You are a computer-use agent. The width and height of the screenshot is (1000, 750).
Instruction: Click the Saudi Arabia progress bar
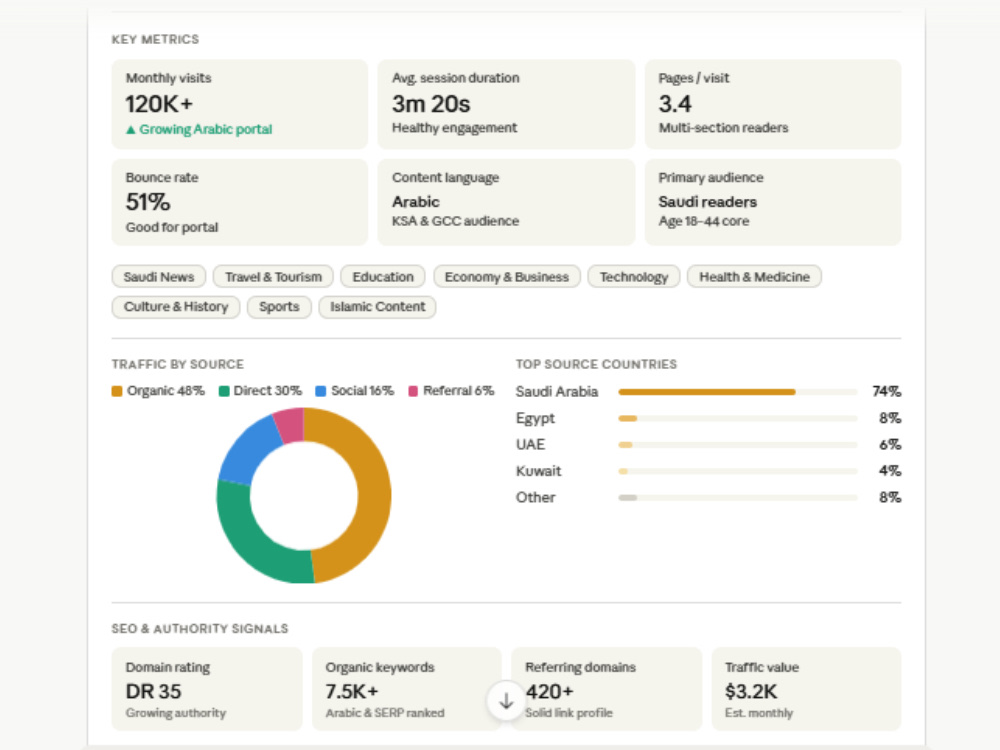738,392
